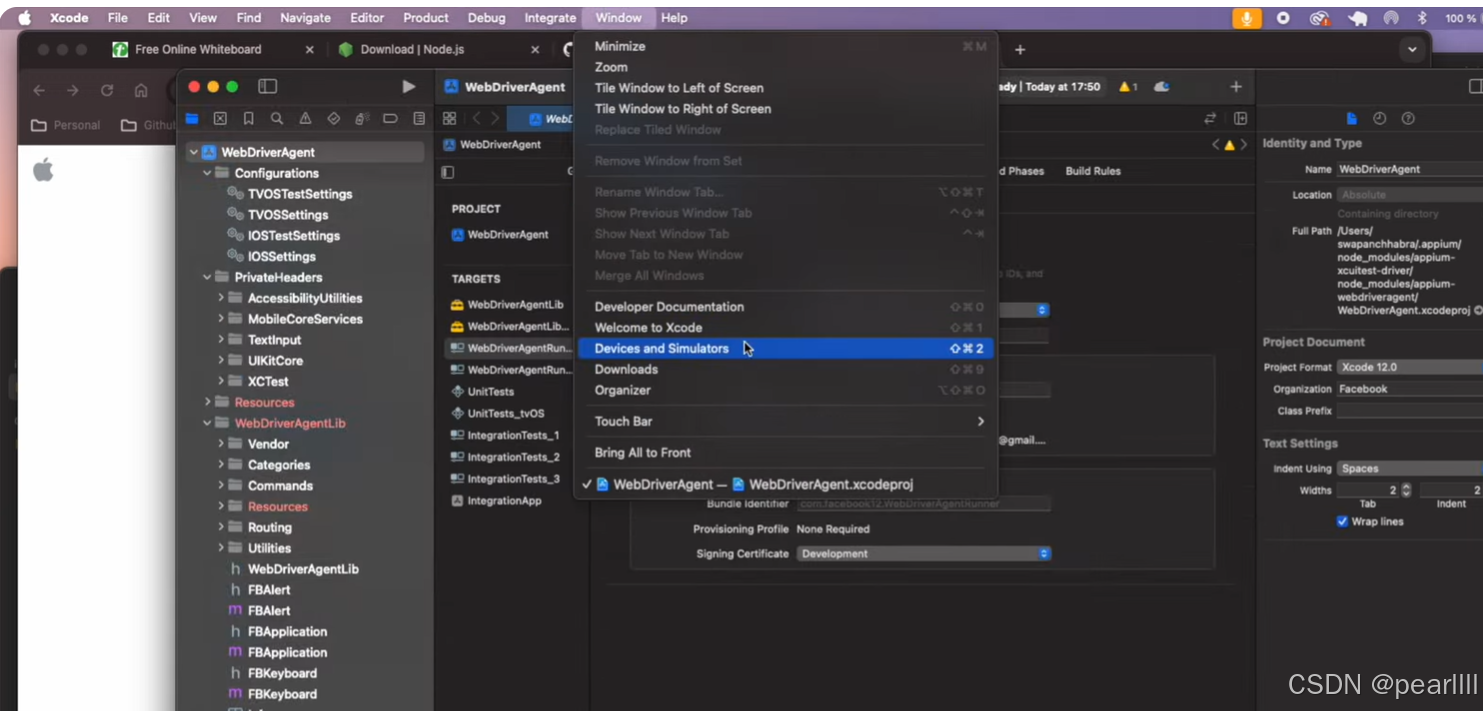Select the File inspector icon
Viewport: 1483px width, 711px height.
(1352, 118)
